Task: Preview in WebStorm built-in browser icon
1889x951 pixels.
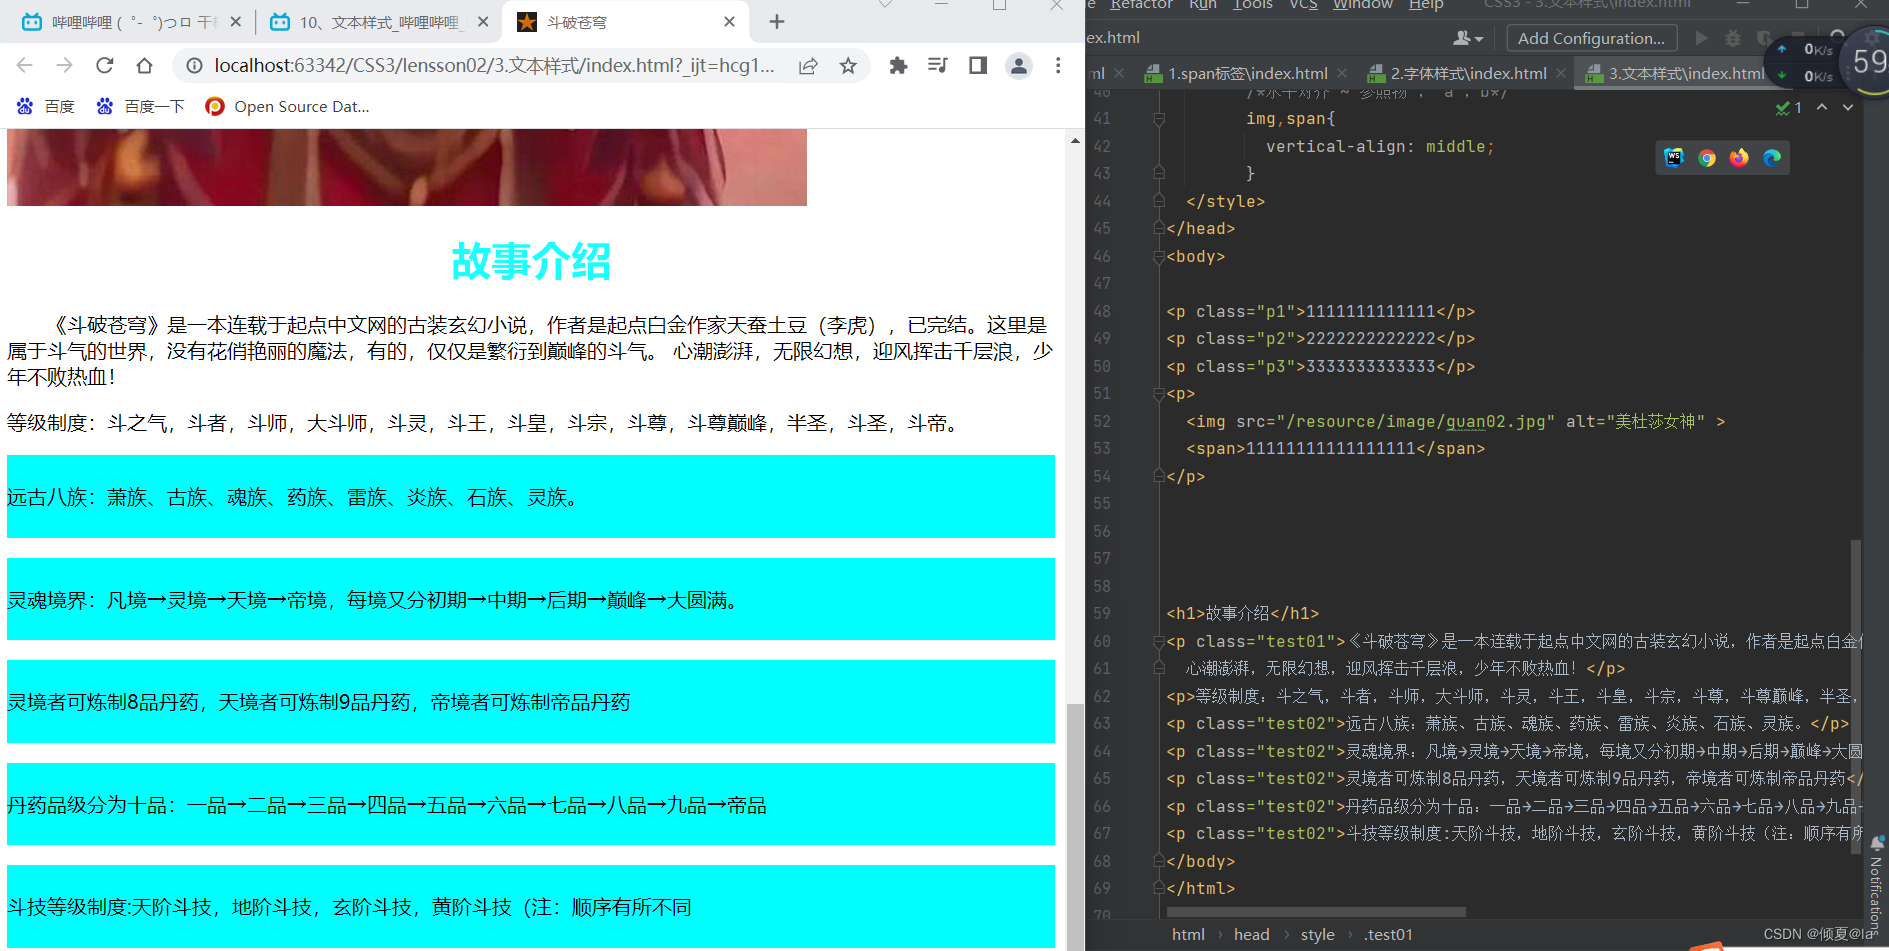Action: pyautogui.click(x=1674, y=157)
